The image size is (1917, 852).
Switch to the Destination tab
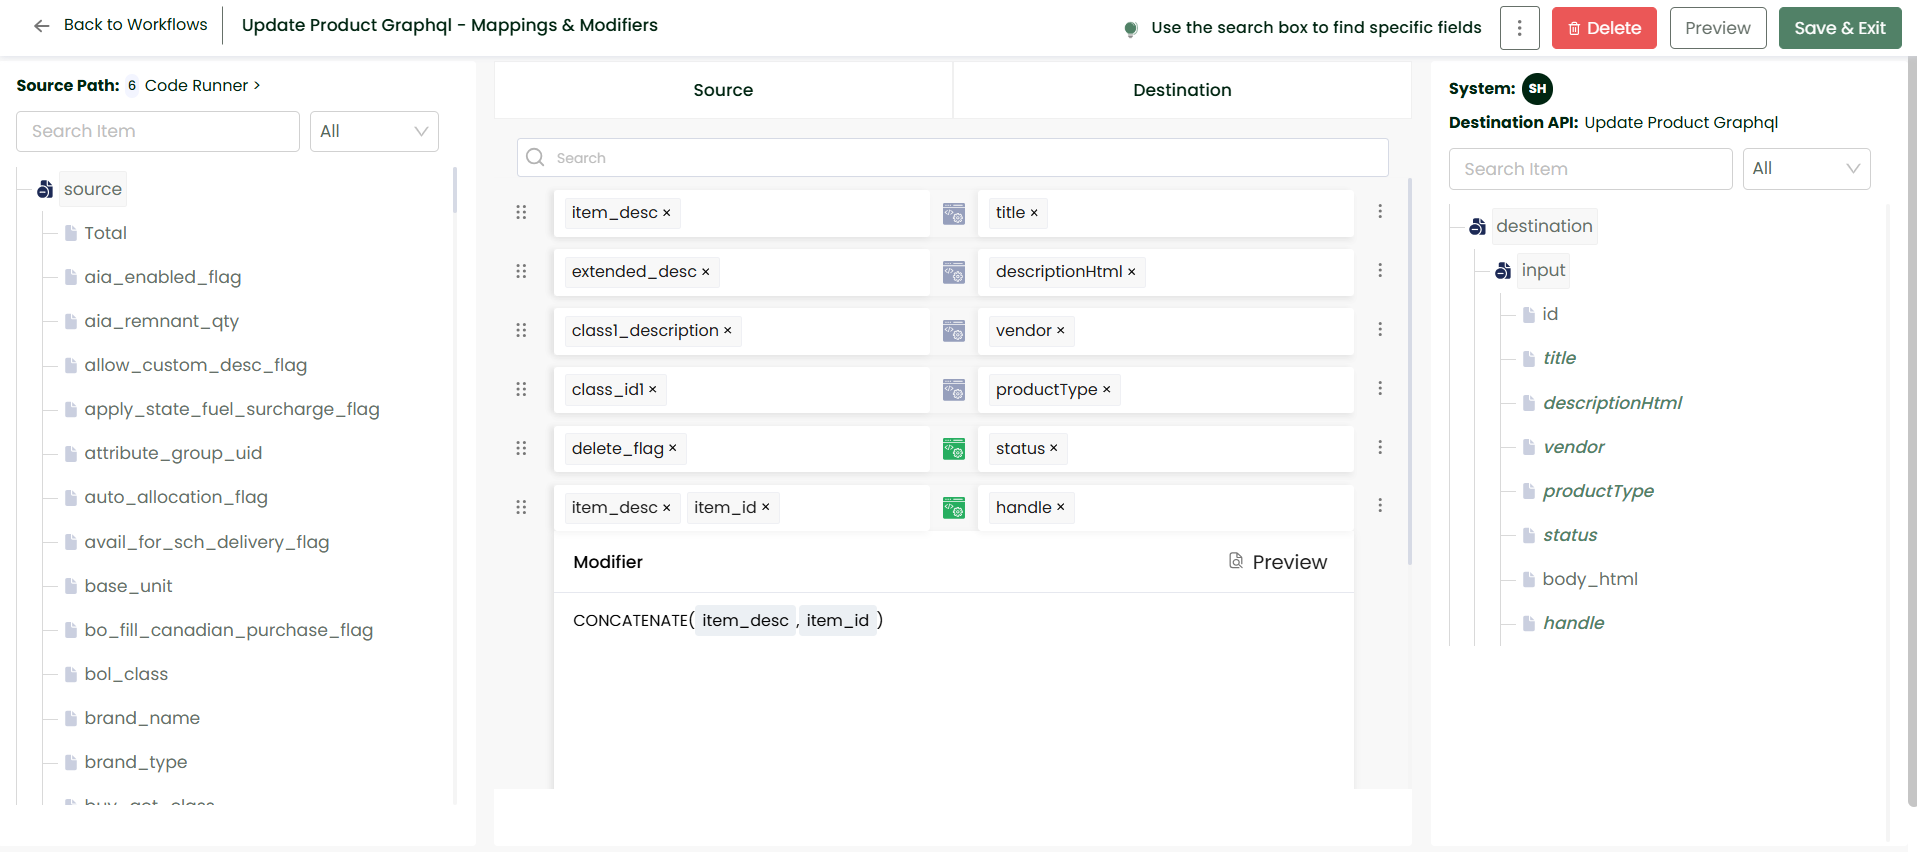(1181, 90)
